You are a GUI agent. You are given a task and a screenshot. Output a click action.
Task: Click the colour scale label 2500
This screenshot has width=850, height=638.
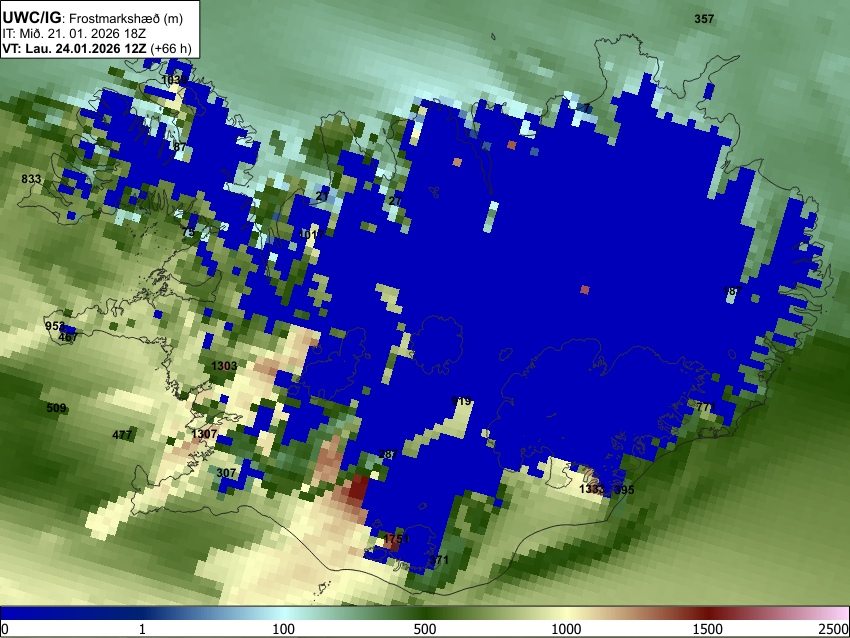pos(834,629)
